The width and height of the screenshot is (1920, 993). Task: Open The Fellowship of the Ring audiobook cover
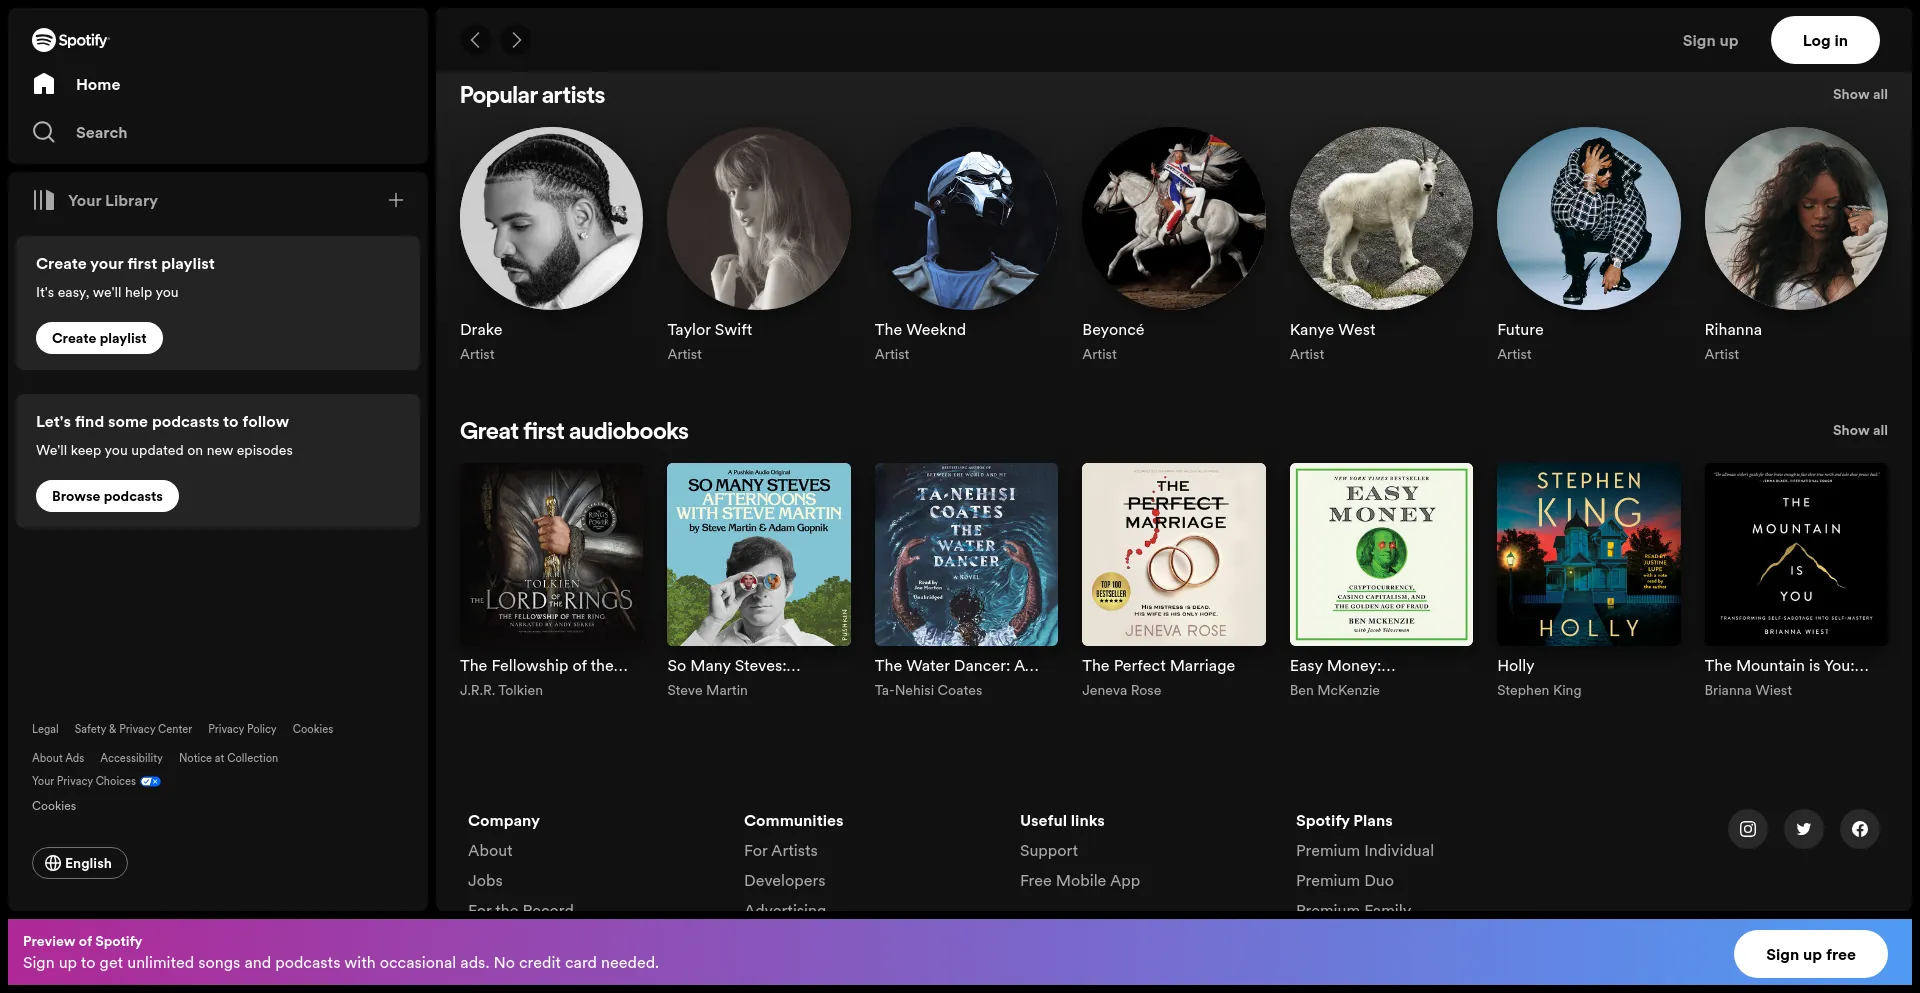point(551,554)
